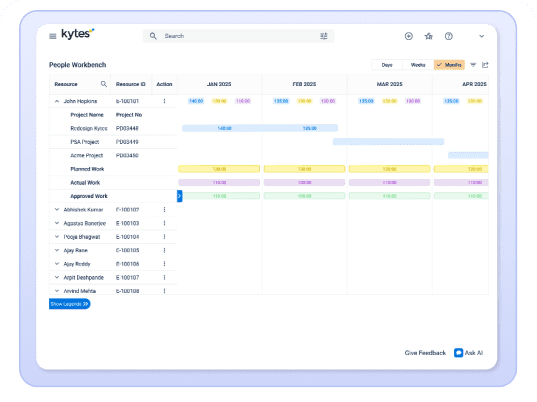The width and height of the screenshot is (537, 402).
Task: Click the People Workbench title
Action: pos(77,65)
